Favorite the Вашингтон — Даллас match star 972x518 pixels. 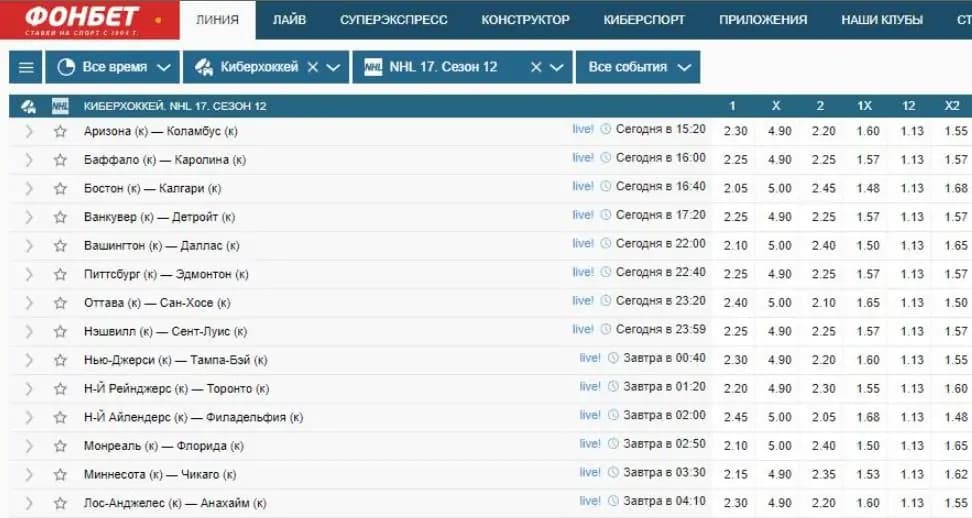click(60, 245)
